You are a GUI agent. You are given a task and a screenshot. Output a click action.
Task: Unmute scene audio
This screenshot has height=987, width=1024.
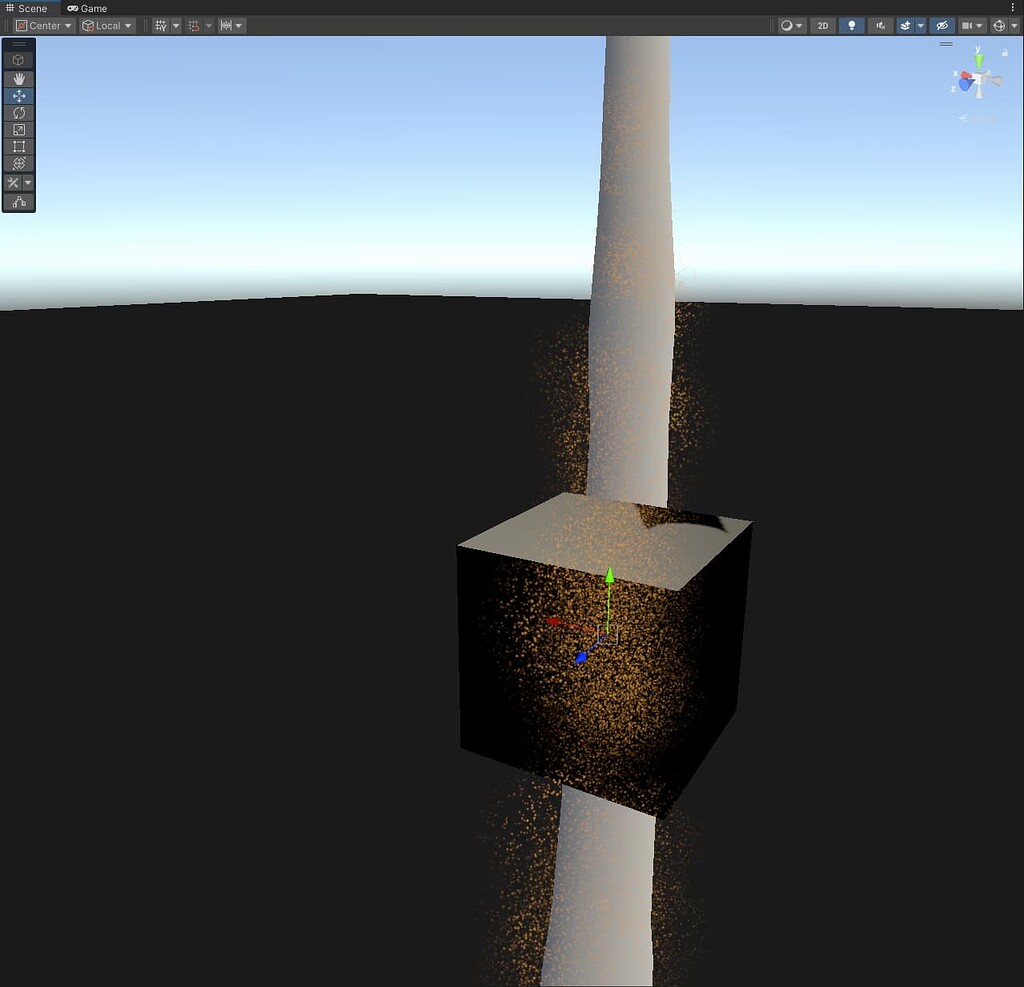coord(880,25)
